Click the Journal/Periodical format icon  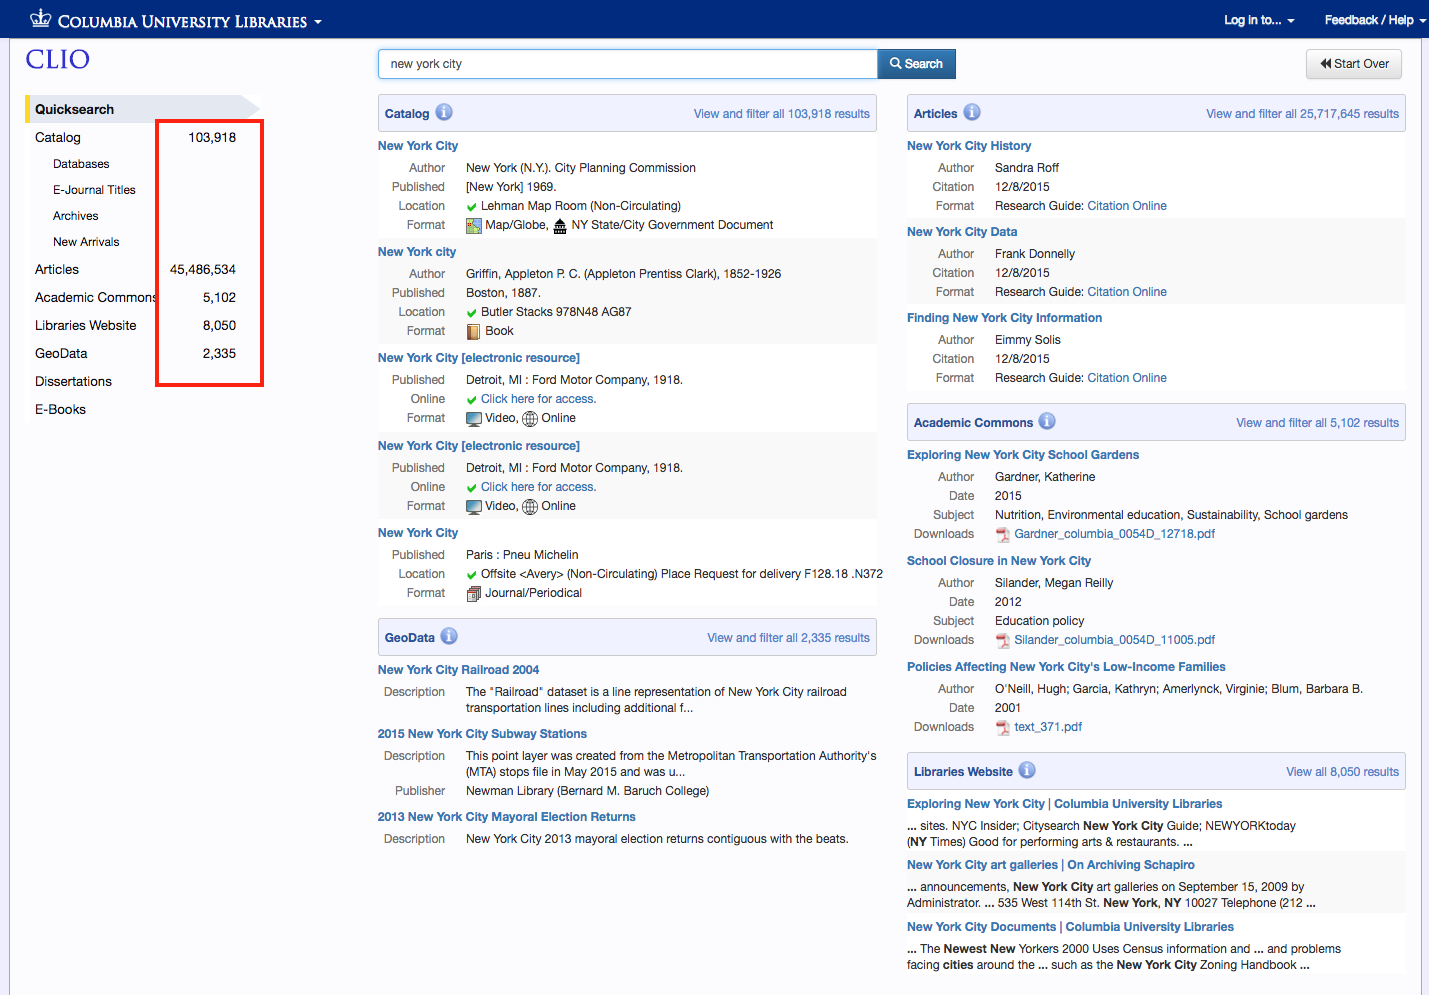coord(474,594)
